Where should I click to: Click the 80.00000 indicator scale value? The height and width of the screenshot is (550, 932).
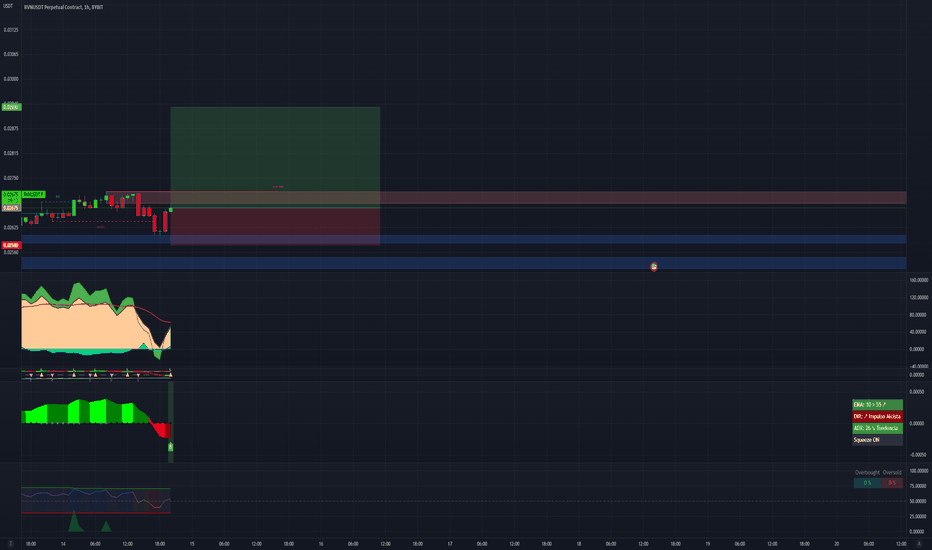coord(918,315)
